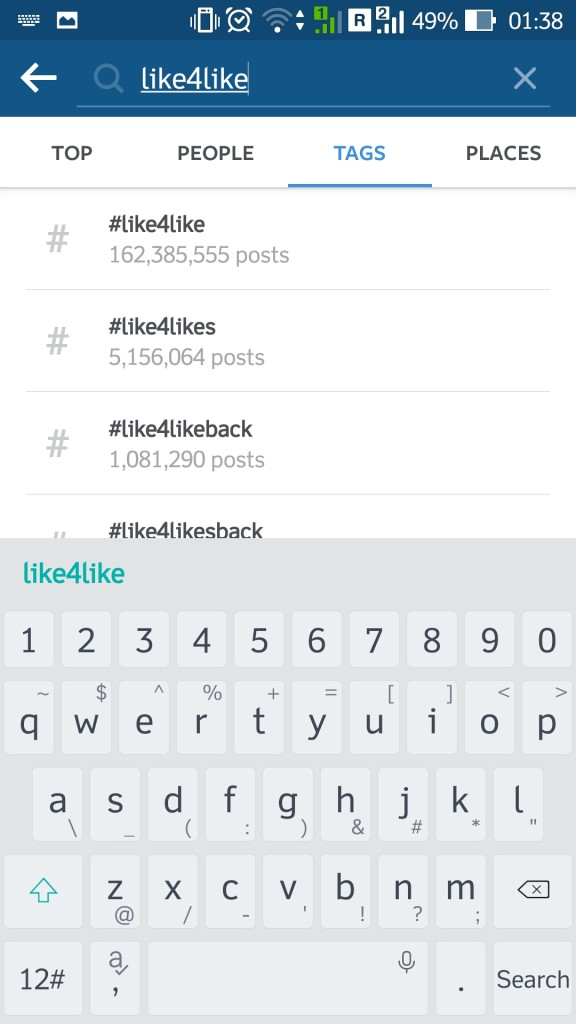Tap the number 4 key
This screenshot has height=1024, width=576.
click(201, 640)
